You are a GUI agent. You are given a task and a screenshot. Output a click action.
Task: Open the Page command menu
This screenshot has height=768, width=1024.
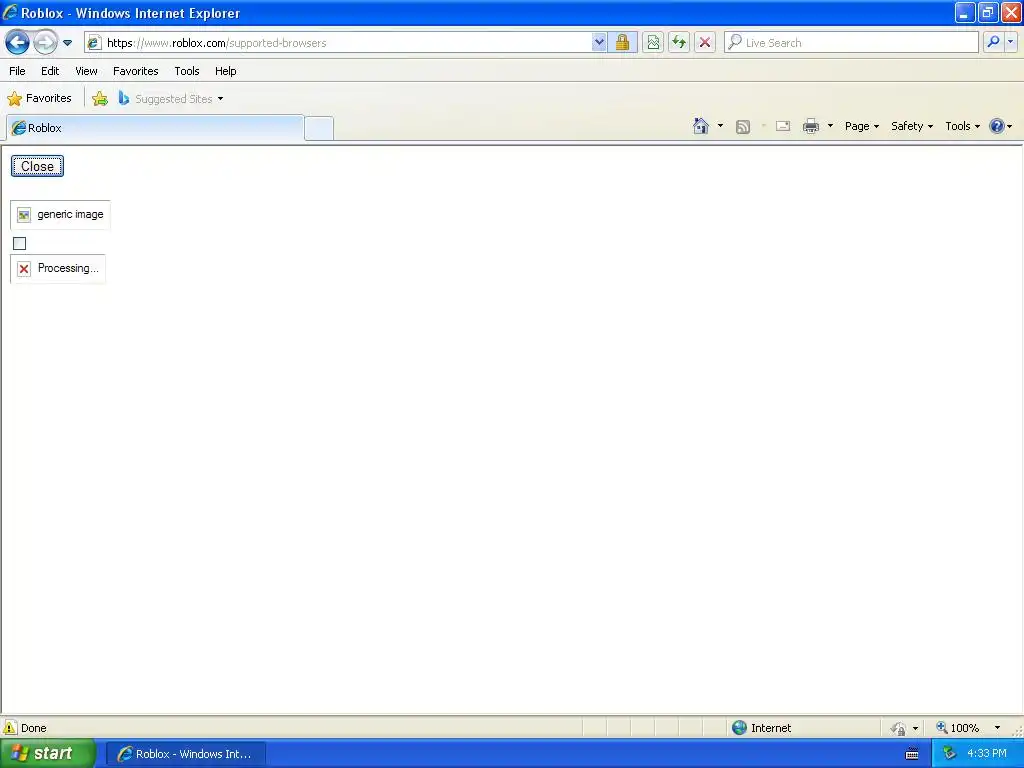coord(861,126)
